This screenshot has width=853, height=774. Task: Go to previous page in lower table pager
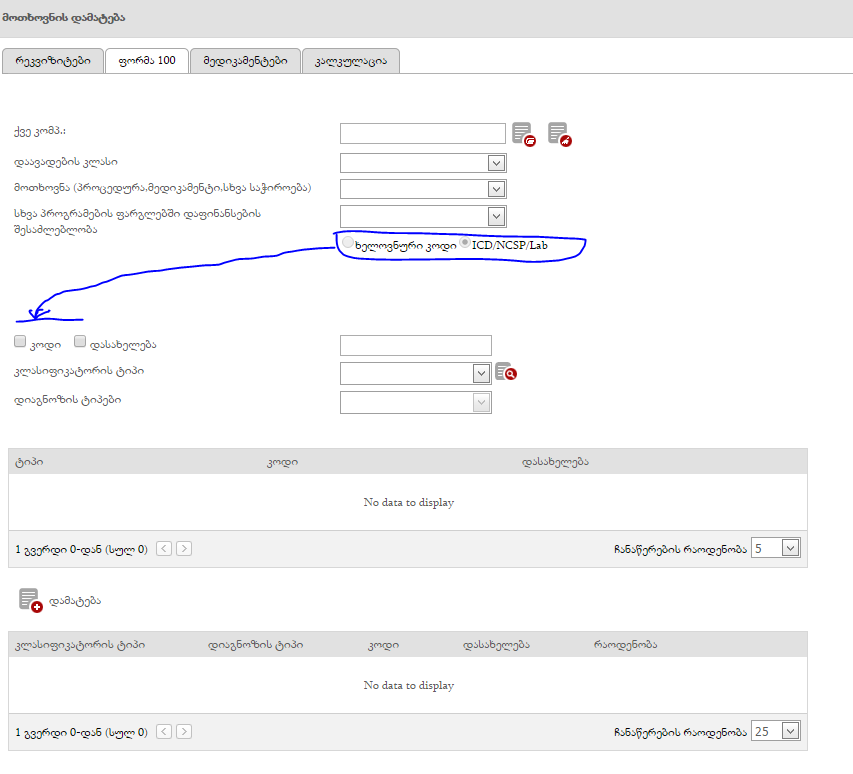tap(164, 732)
